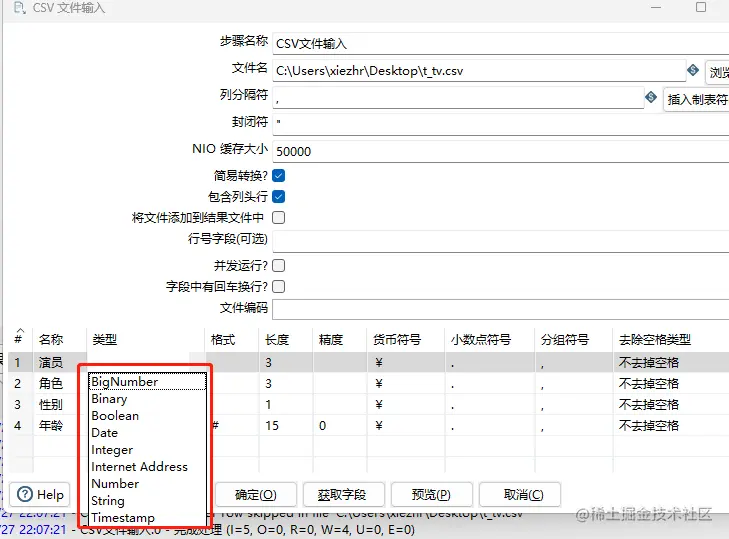Click the 获取字段 button

coord(344,494)
